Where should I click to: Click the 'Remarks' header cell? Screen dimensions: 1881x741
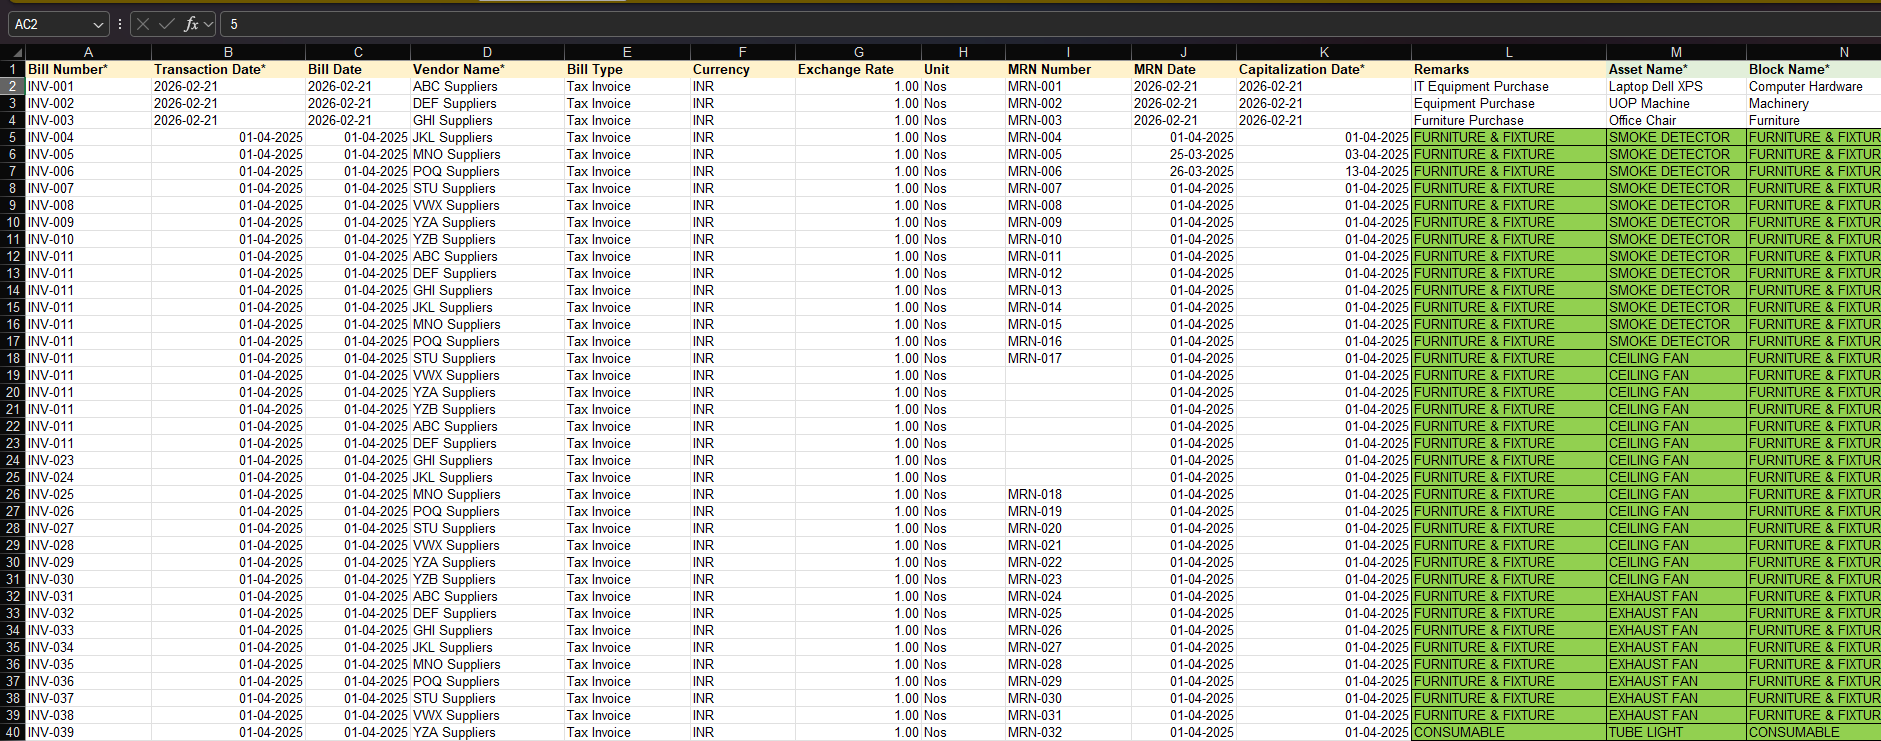[x=1509, y=69]
